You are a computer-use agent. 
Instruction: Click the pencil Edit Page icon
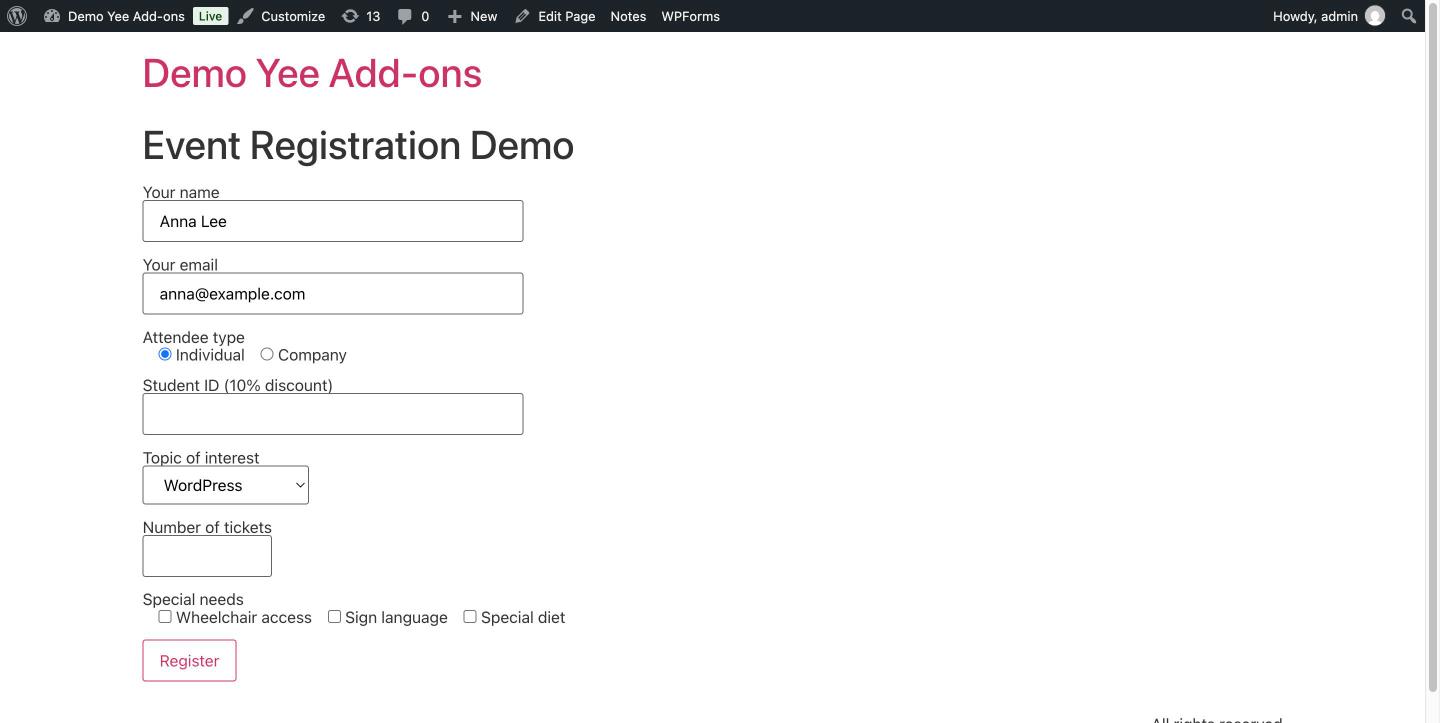522,16
